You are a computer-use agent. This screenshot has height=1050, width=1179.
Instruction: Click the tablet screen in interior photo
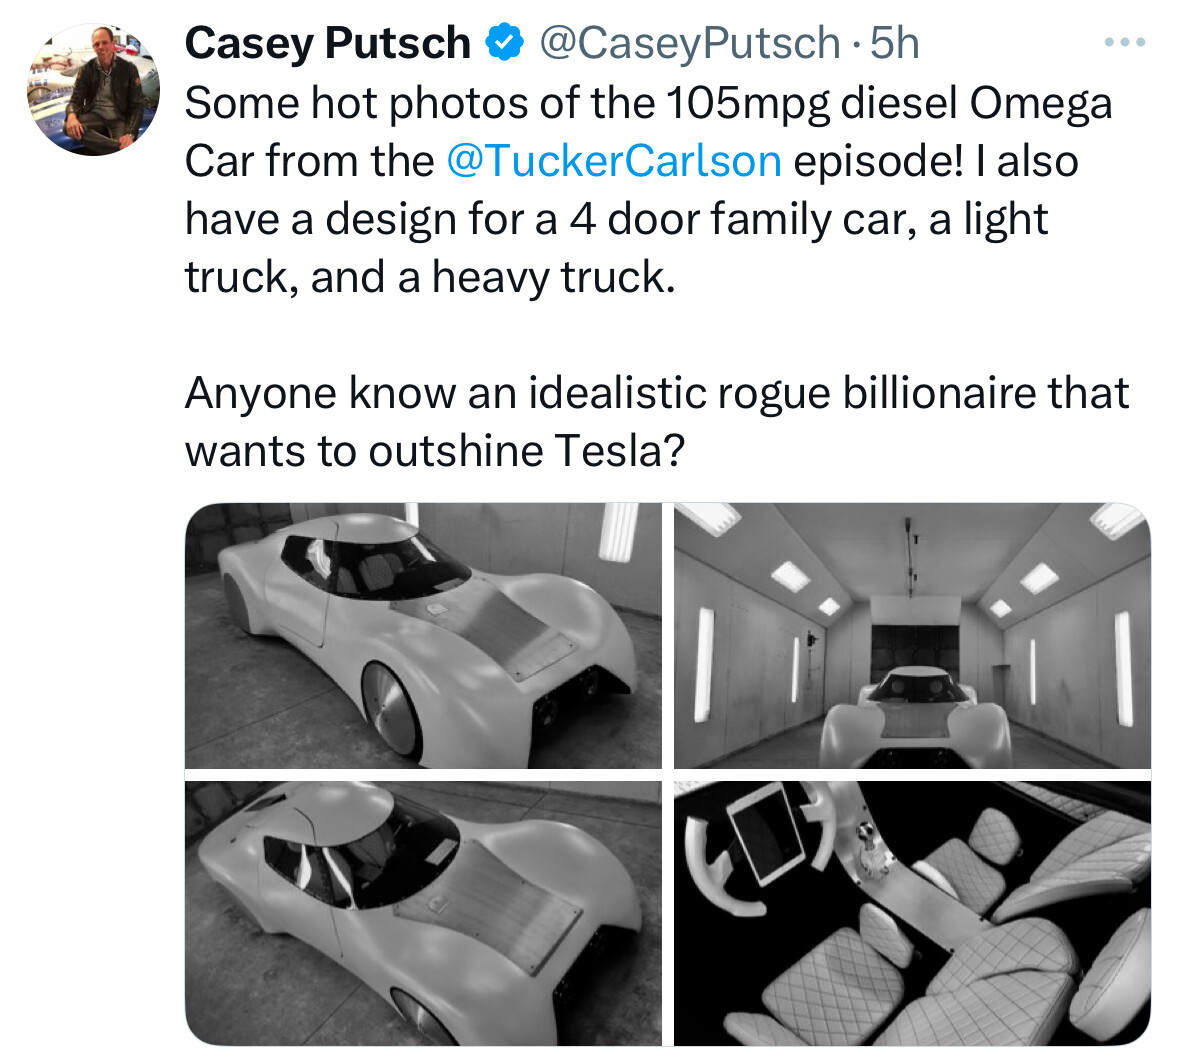tap(768, 833)
